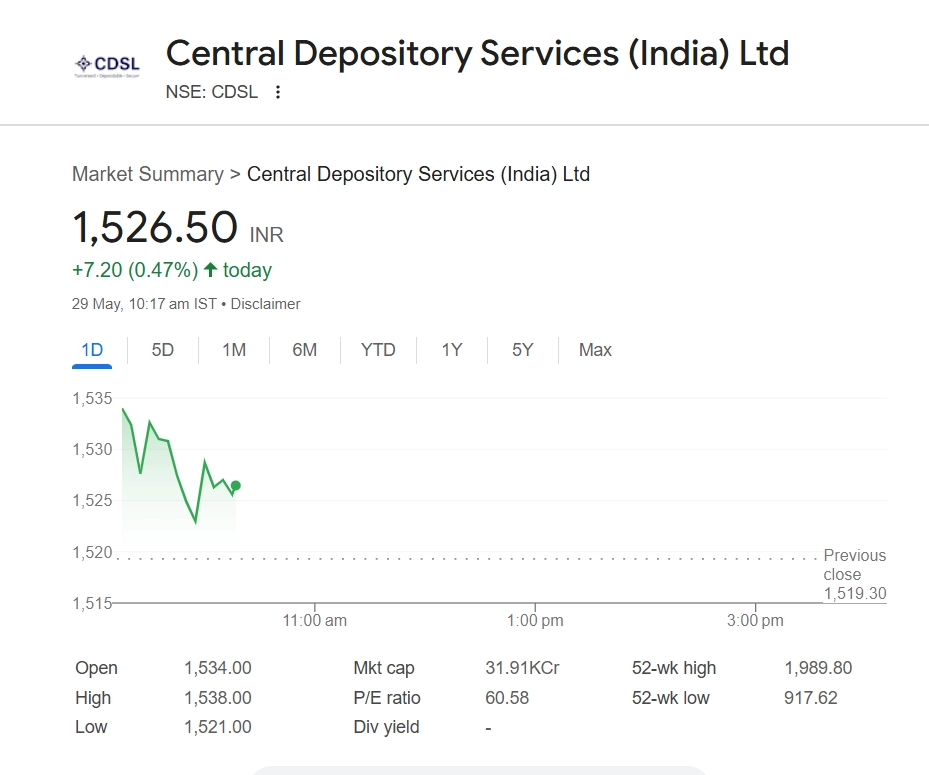Click the green current price dot on chart
Screen dimensions: 929x775
(x=235, y=486)
